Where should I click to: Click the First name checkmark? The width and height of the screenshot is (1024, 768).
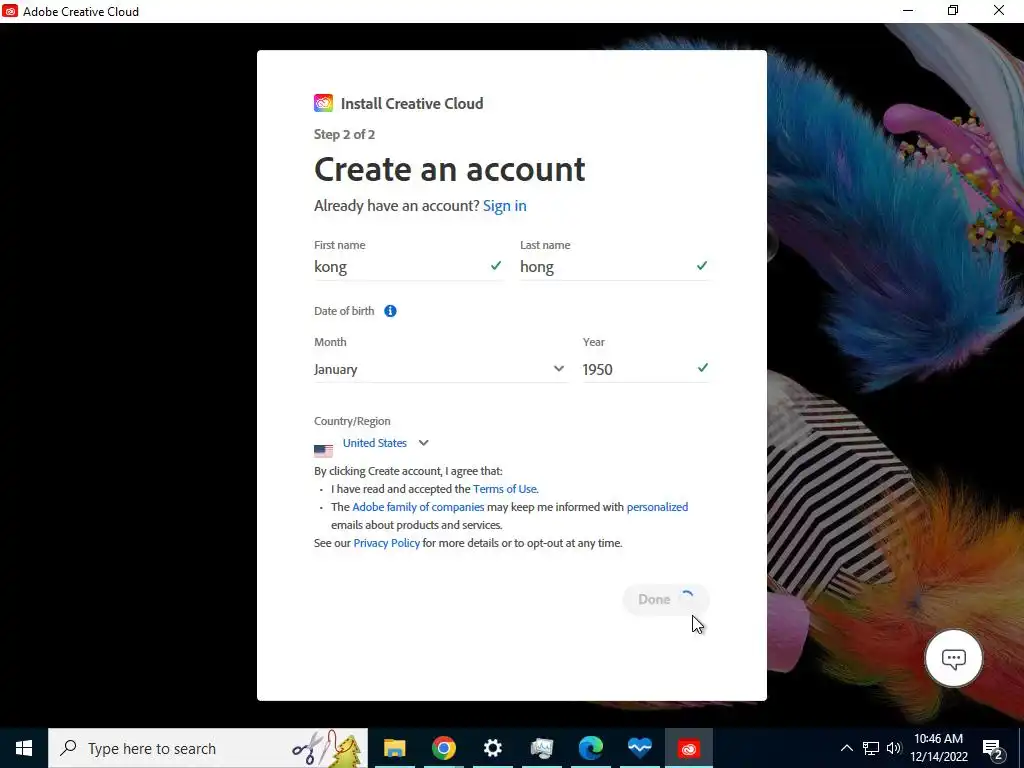(496, 265)
